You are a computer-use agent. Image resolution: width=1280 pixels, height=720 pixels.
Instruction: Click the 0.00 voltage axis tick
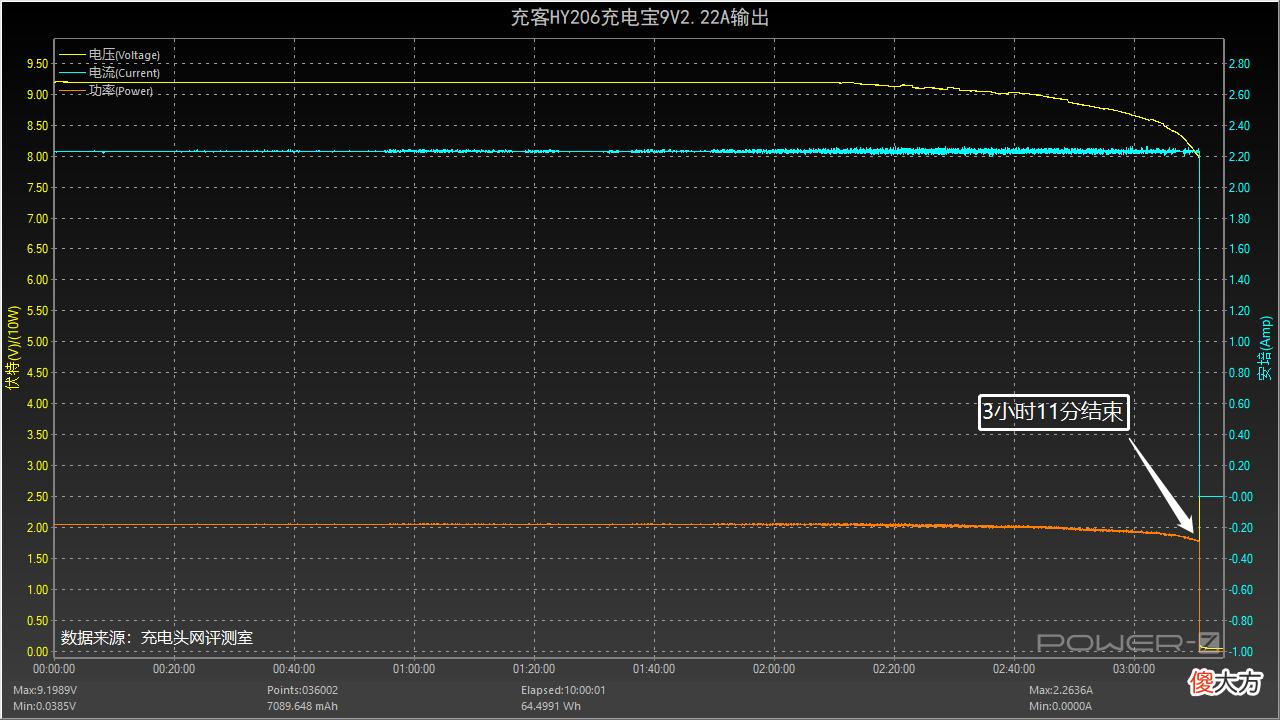coord(37,652)
